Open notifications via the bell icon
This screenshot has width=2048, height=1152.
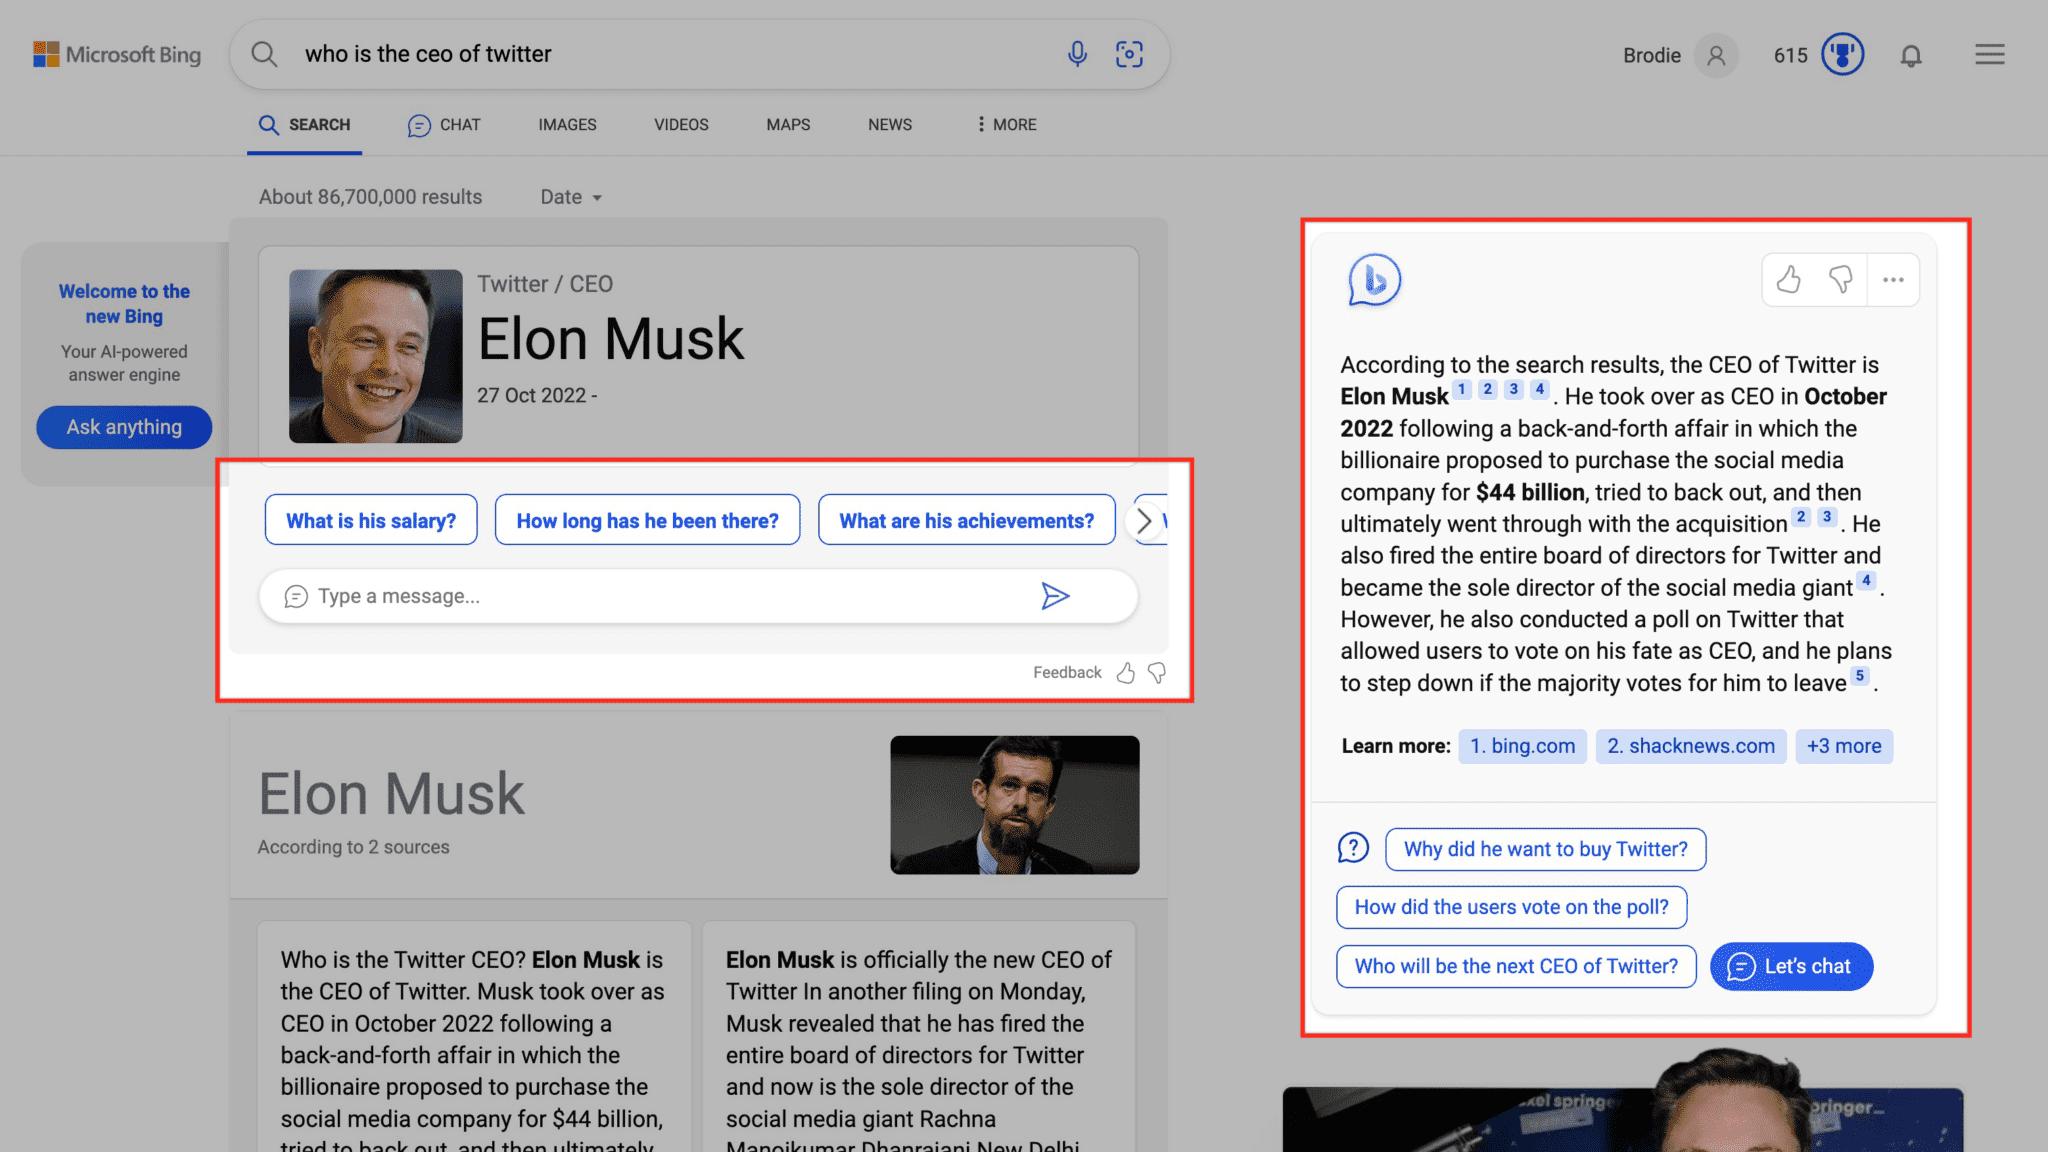pos(1911,55)
